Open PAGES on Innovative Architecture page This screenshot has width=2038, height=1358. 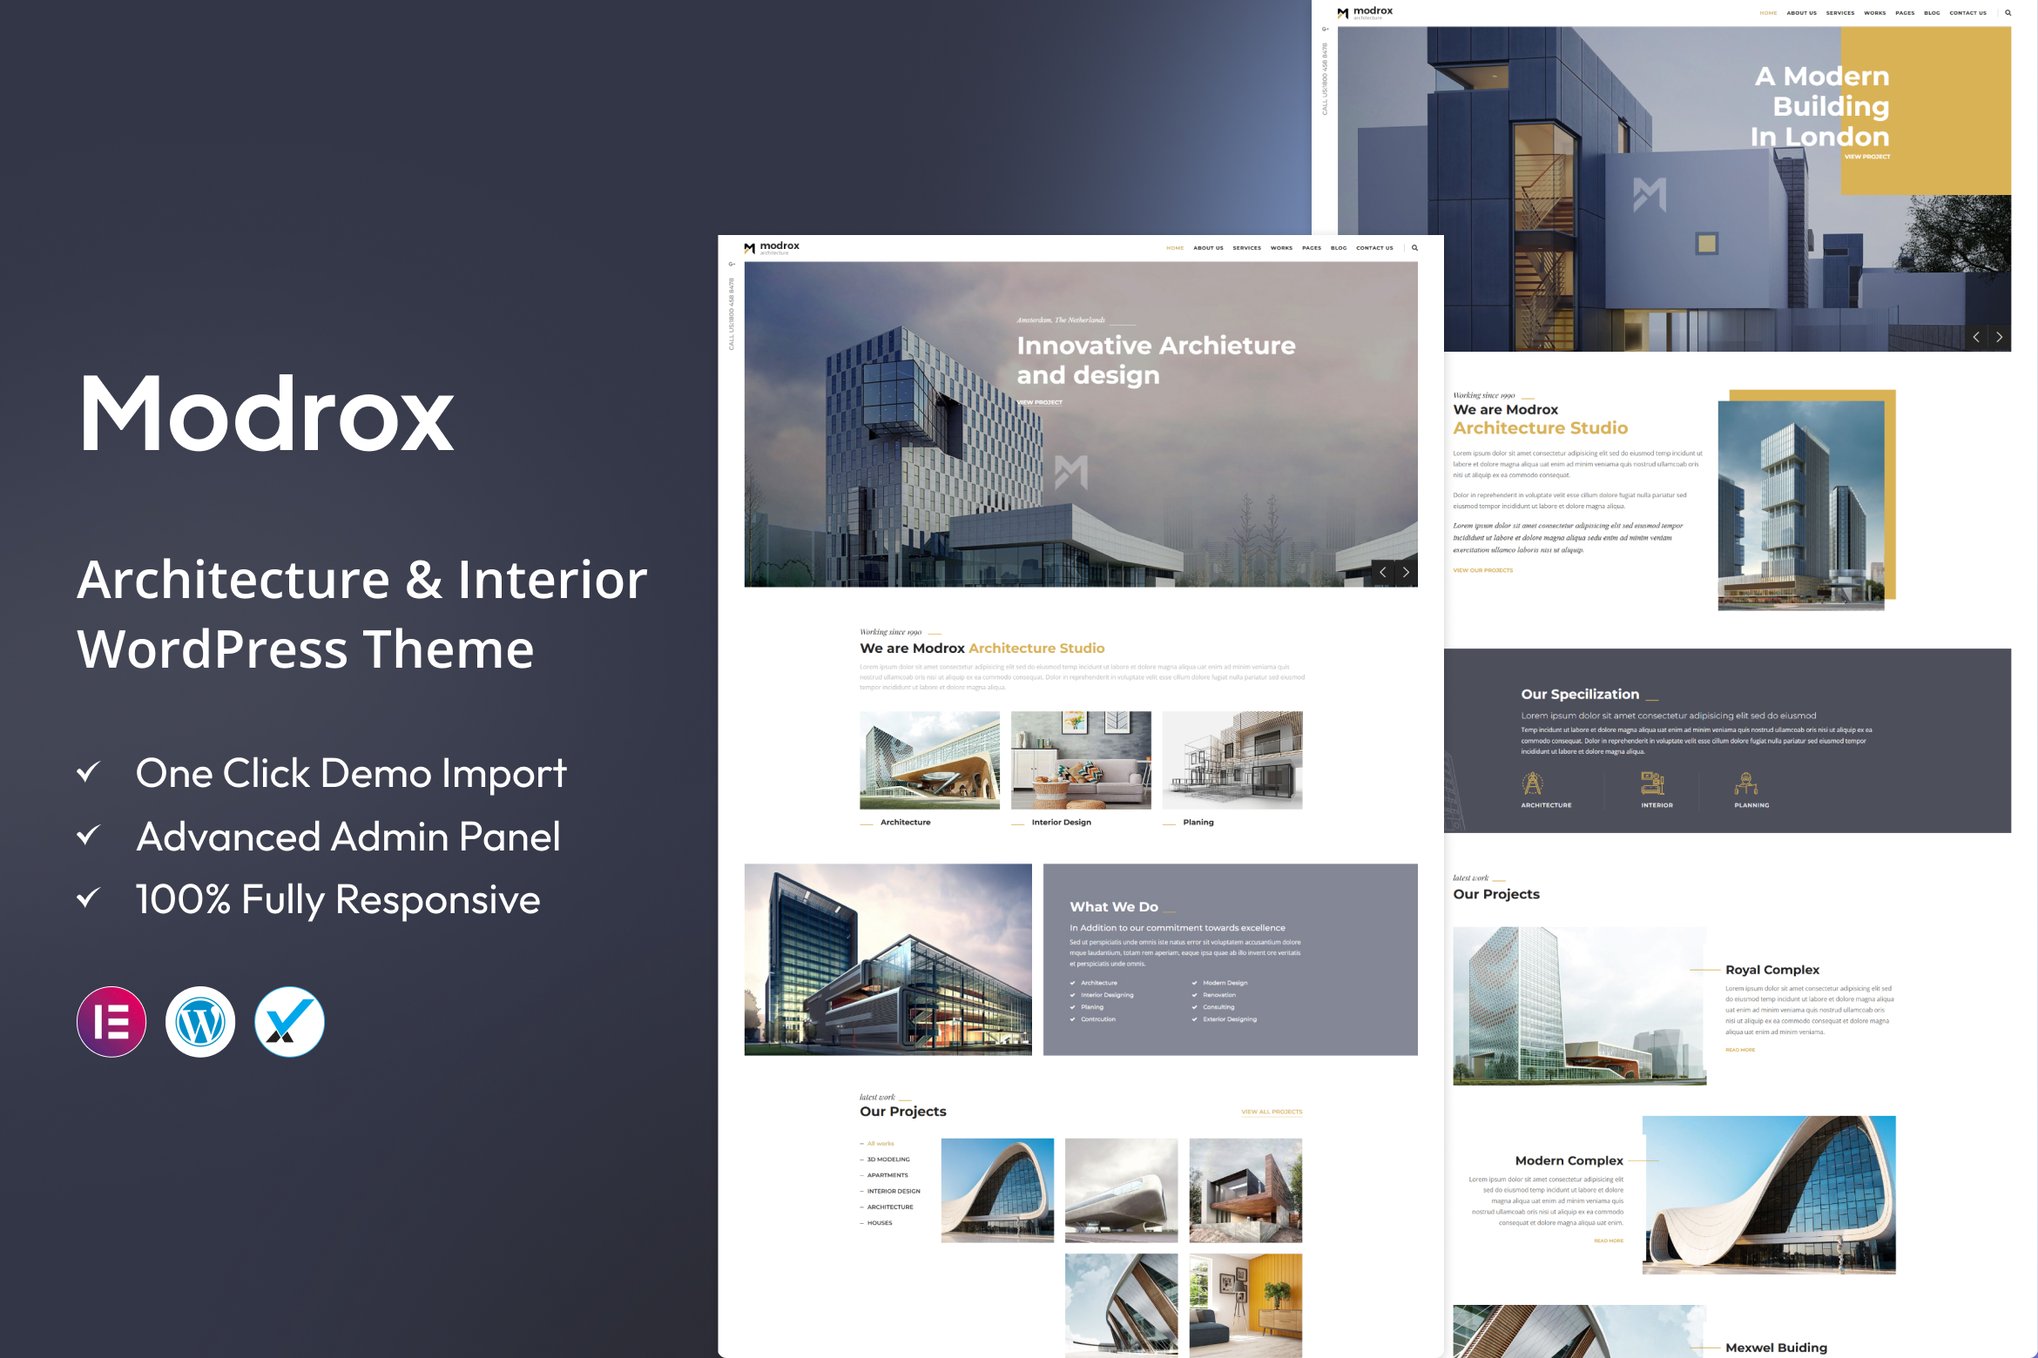1311,248
